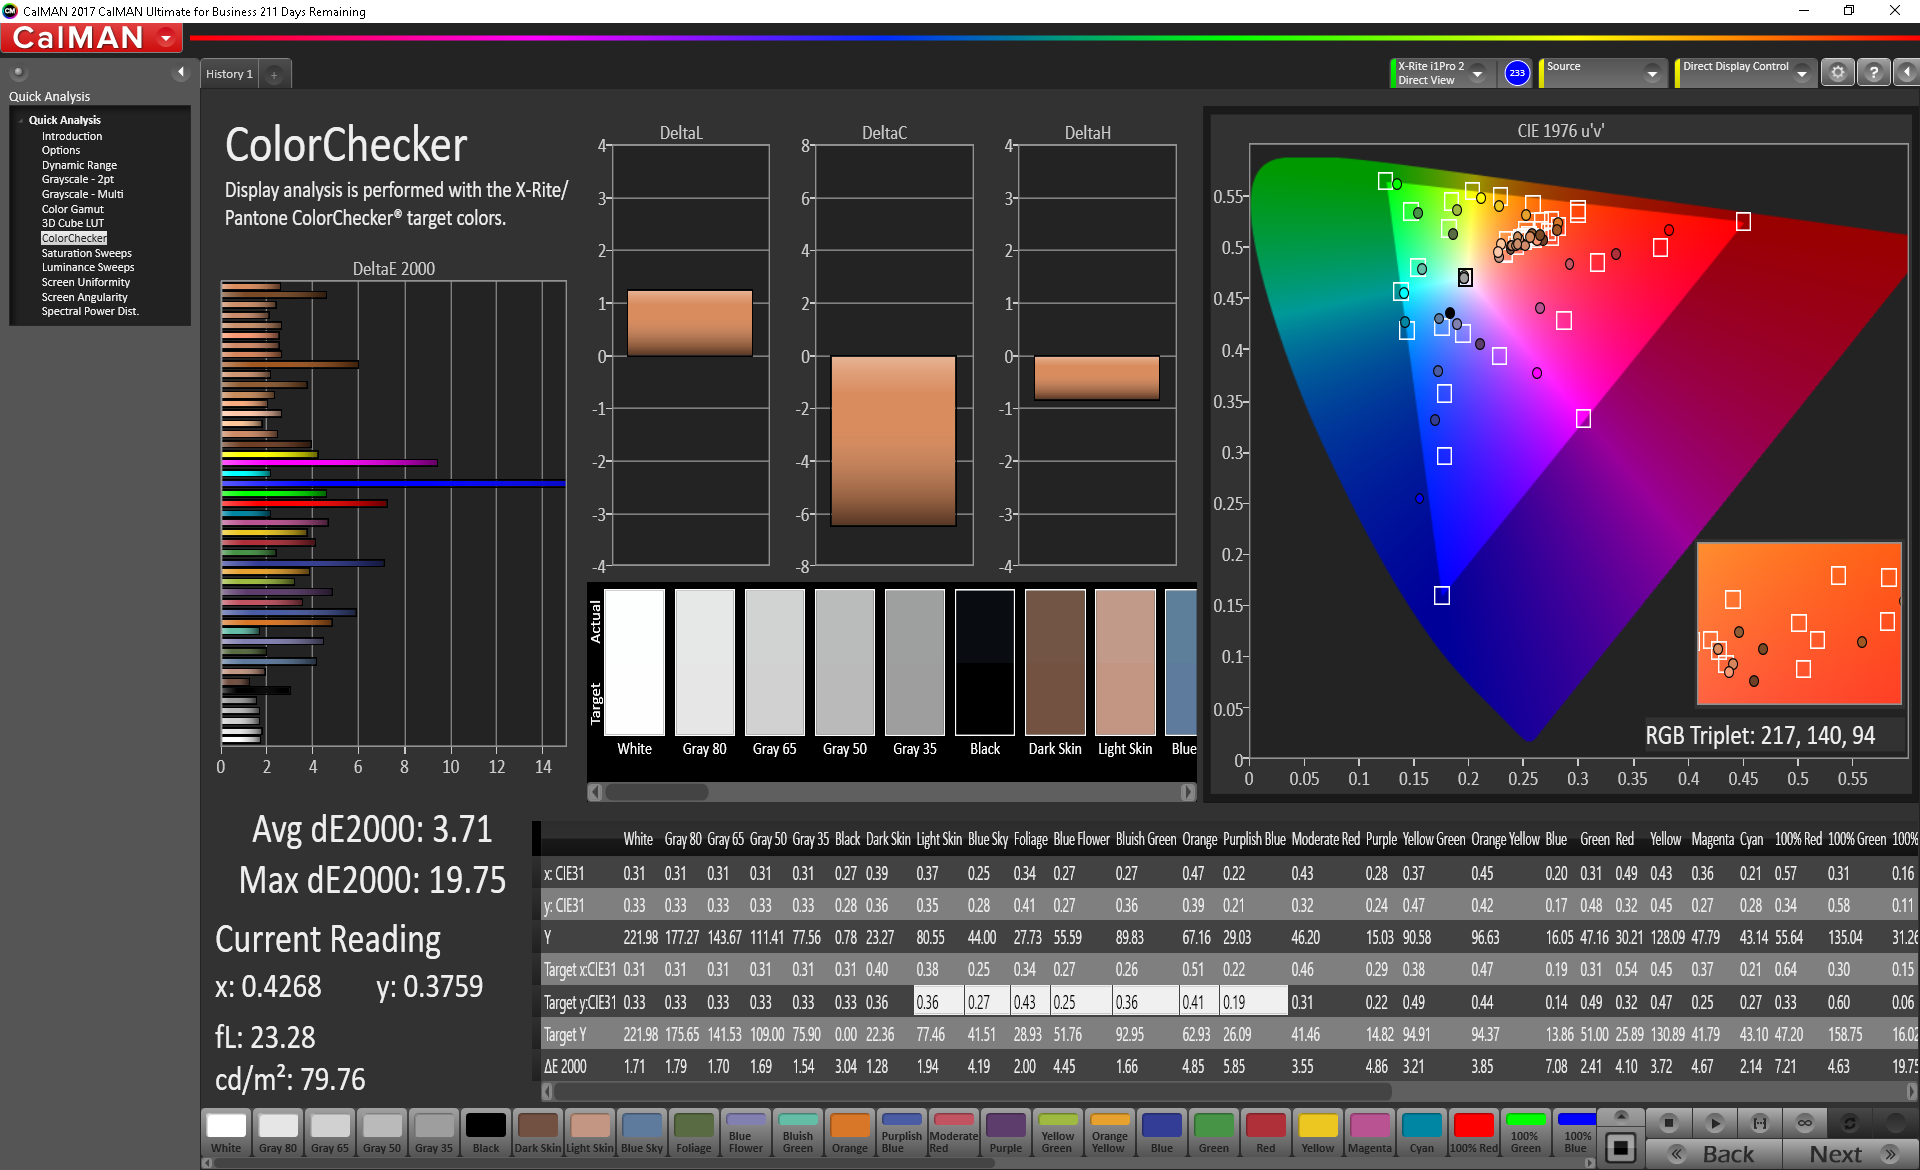The image size is (1920, 1170).
Task: Open the Introduction page
Action: pyautogui.click(x=72, y=136)
